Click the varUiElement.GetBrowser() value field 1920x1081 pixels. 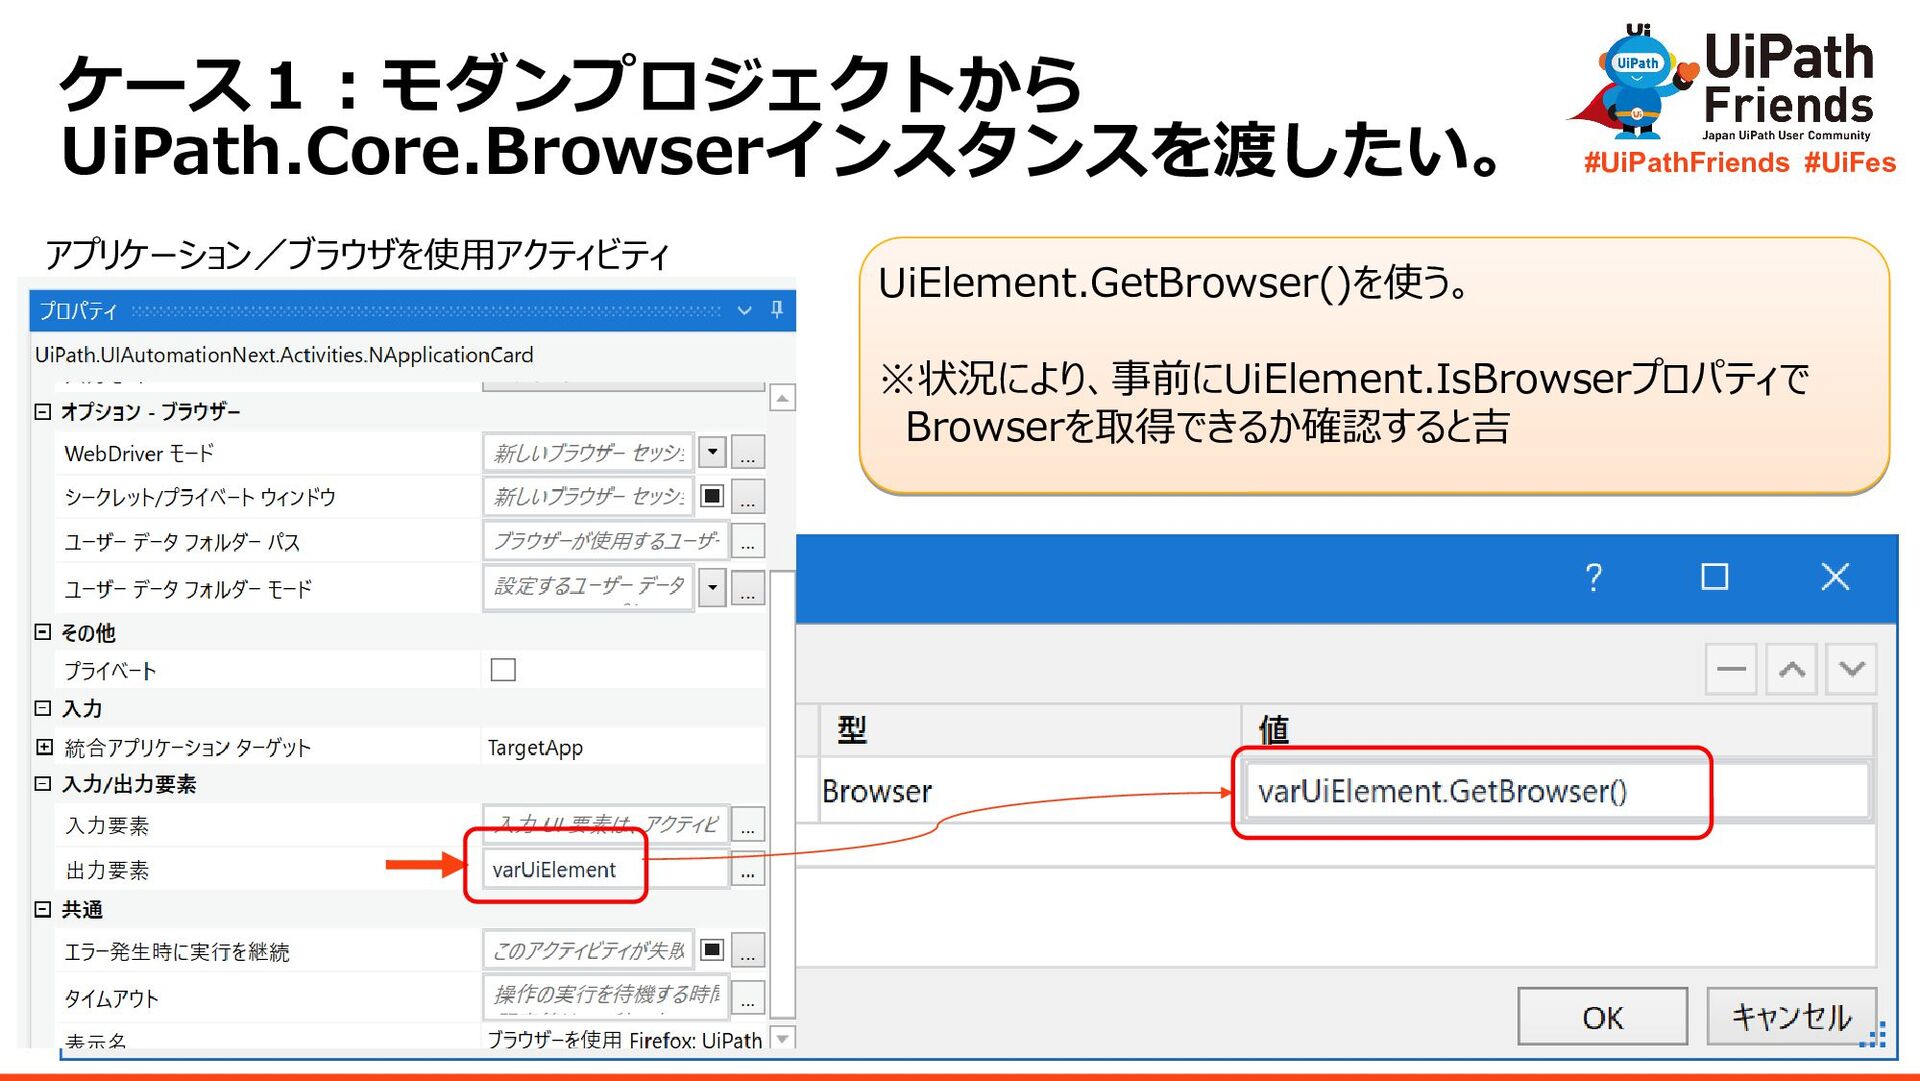click(x=1556, y=791)
